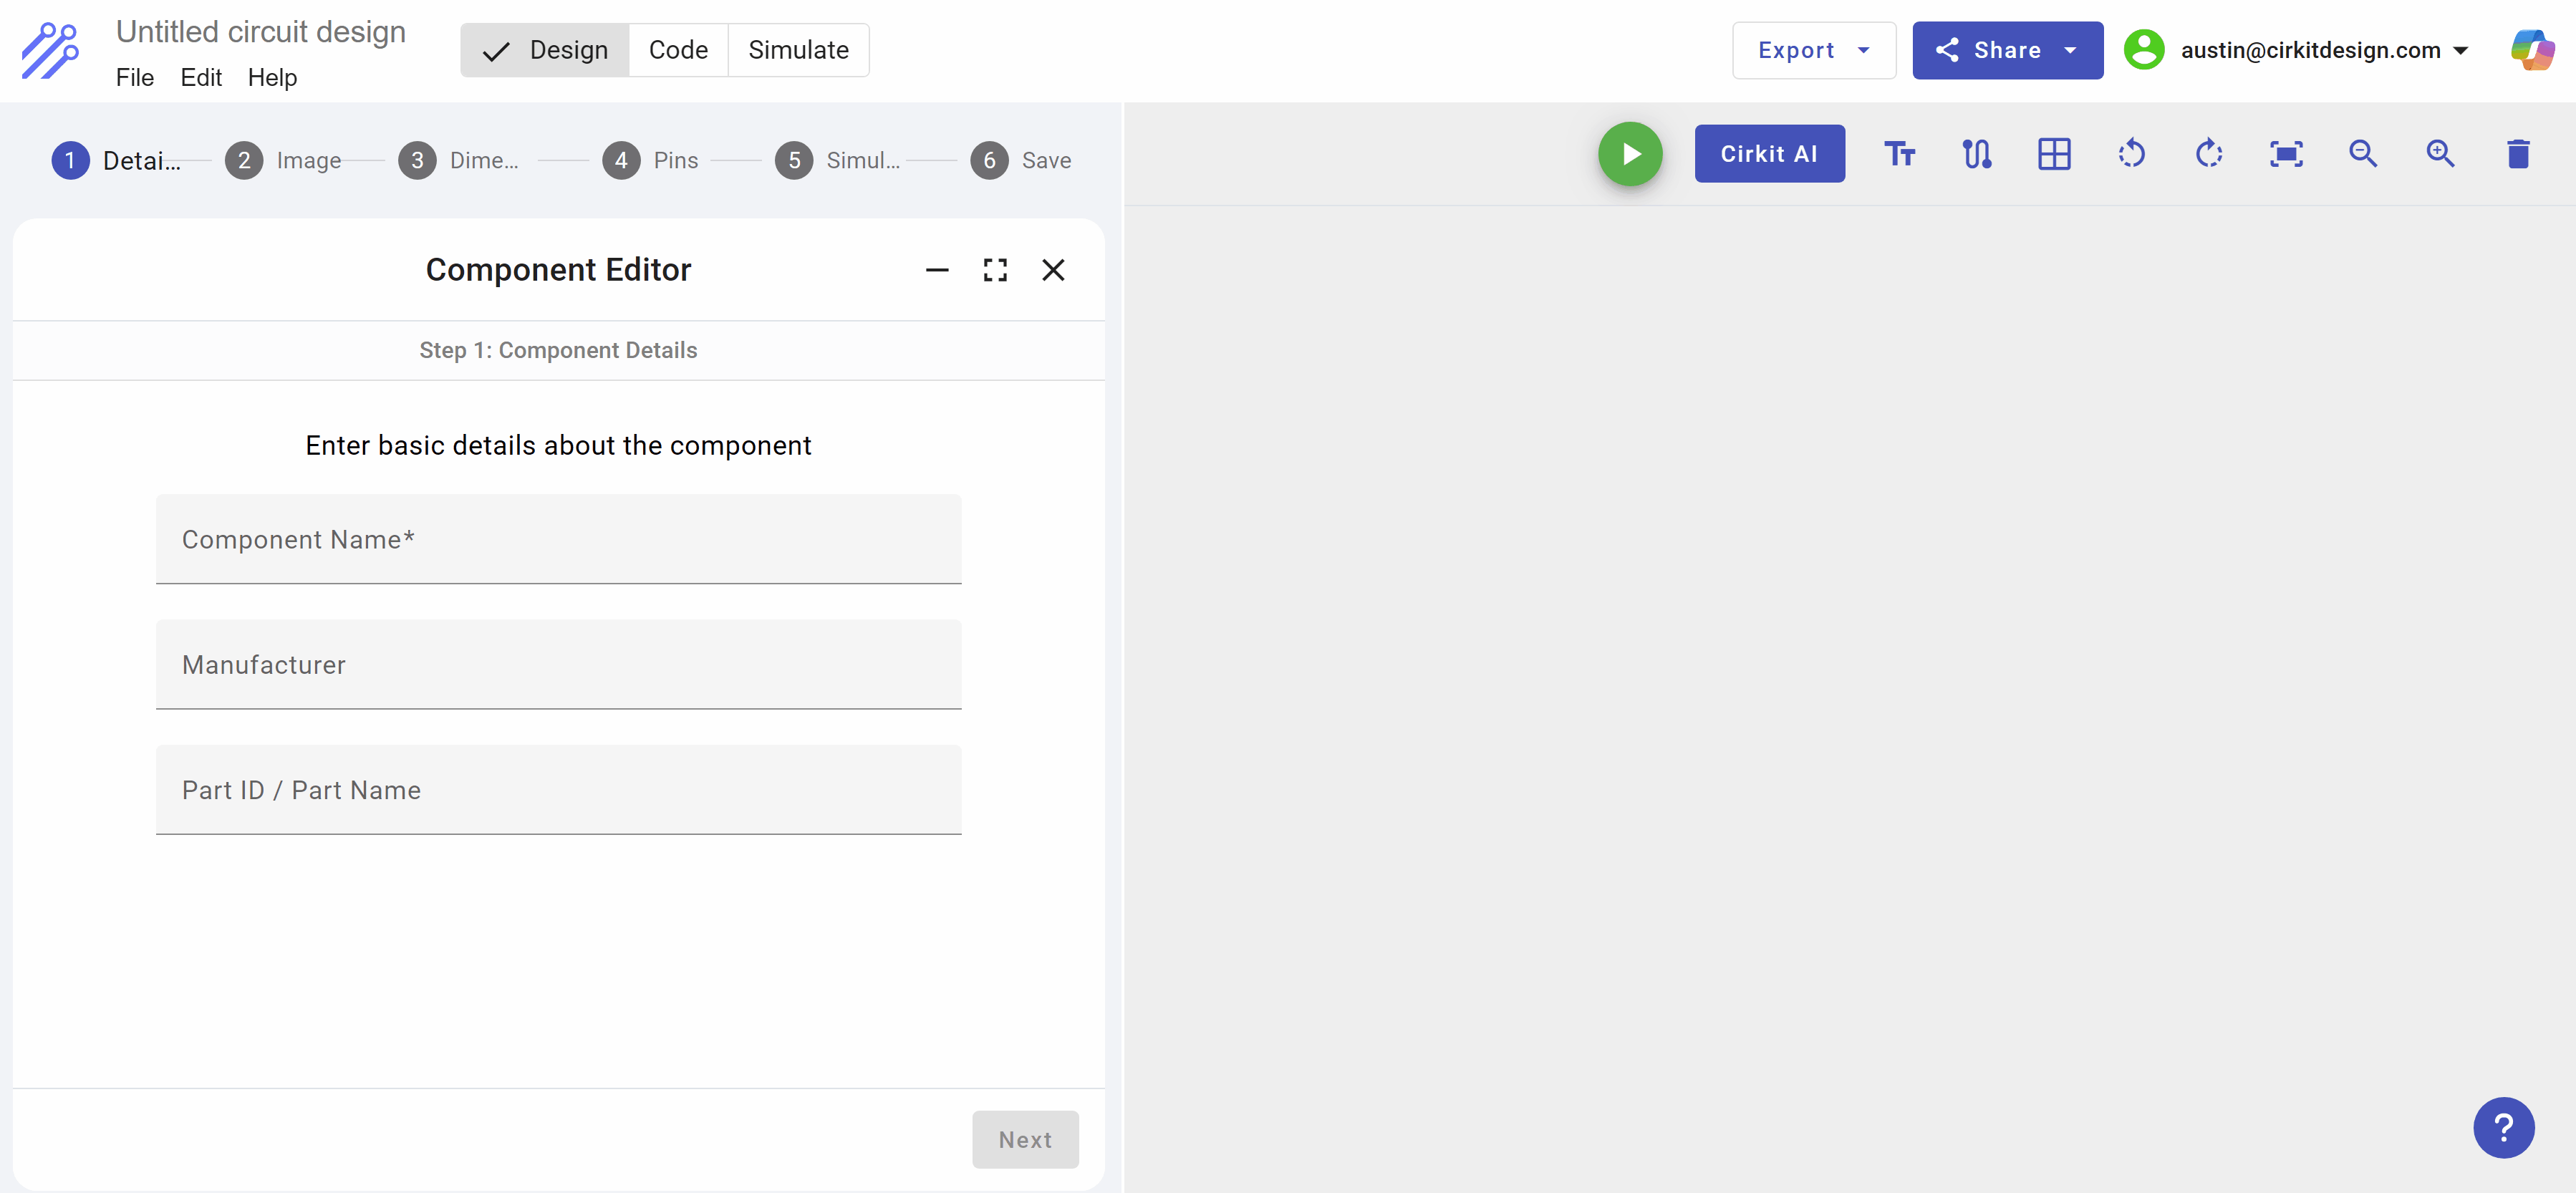Toggle the grid view icon
The width and height of the screenshot is (2576, 1193).
(x=2054, y=154)
